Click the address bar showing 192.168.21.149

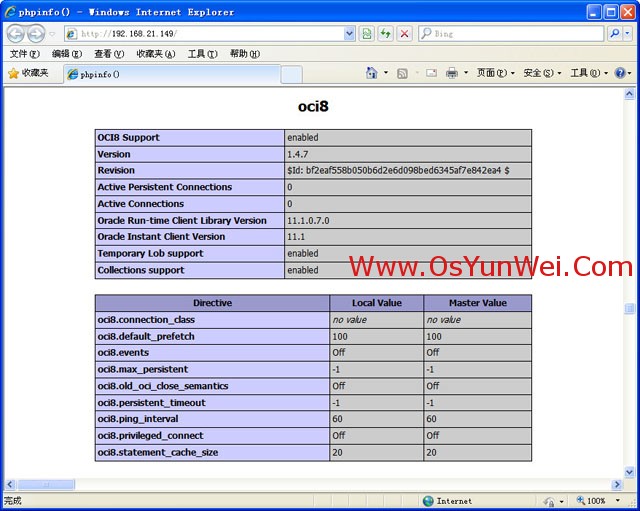point(204,34)
